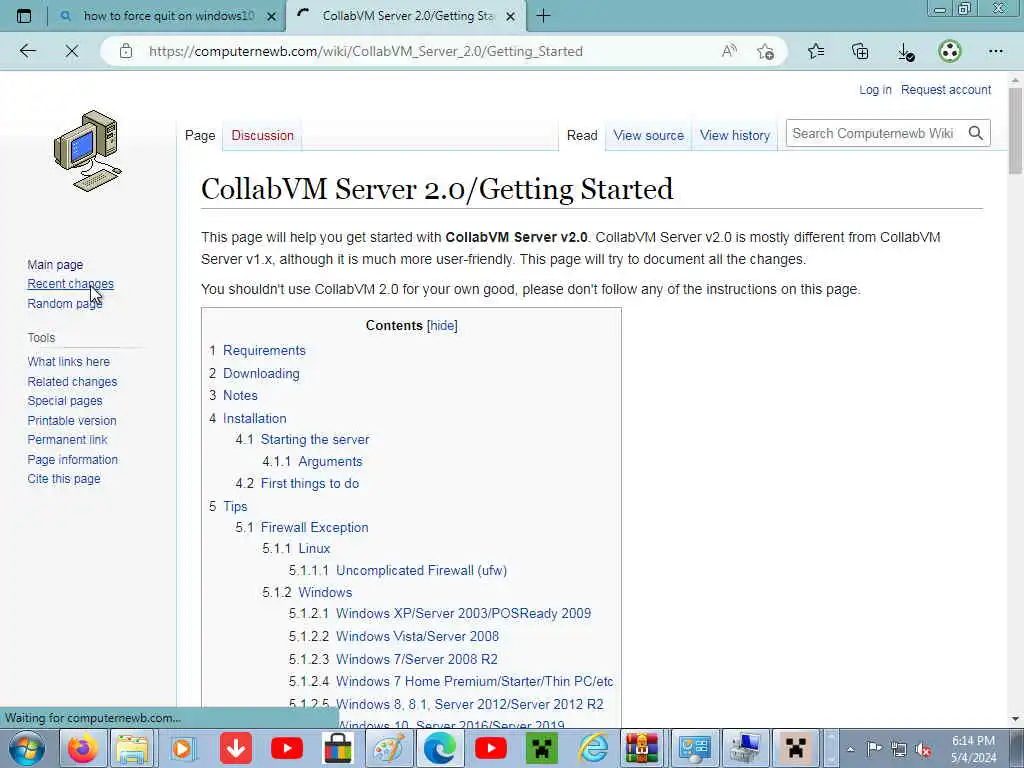Click the Log in link
The image size is (1024, 768).
tap(875, 89)
